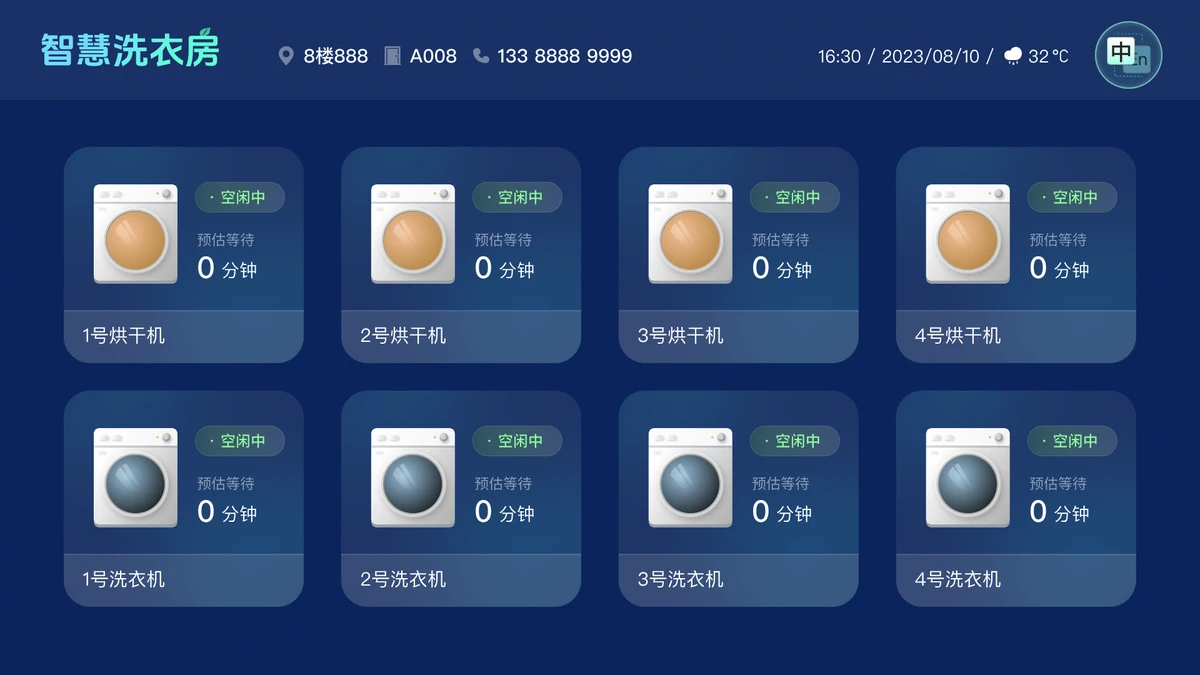
Task: Click the dryer icon on the 1号烘干机 card
Action: coord(135,233)
